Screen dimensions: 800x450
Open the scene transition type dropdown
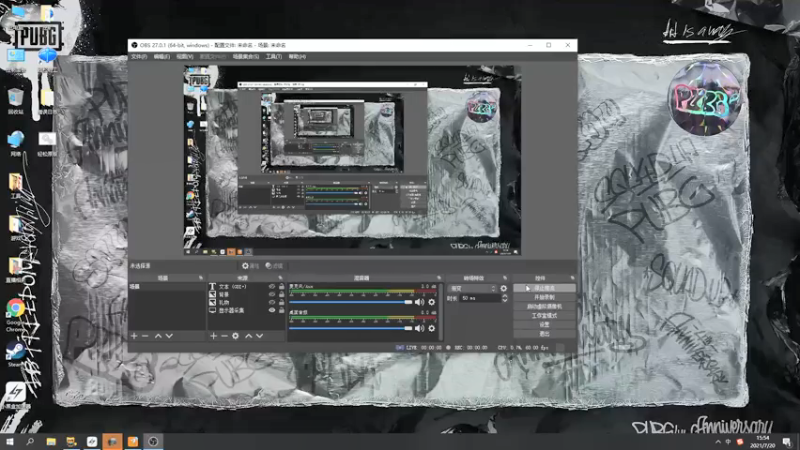tap(472, 288)
